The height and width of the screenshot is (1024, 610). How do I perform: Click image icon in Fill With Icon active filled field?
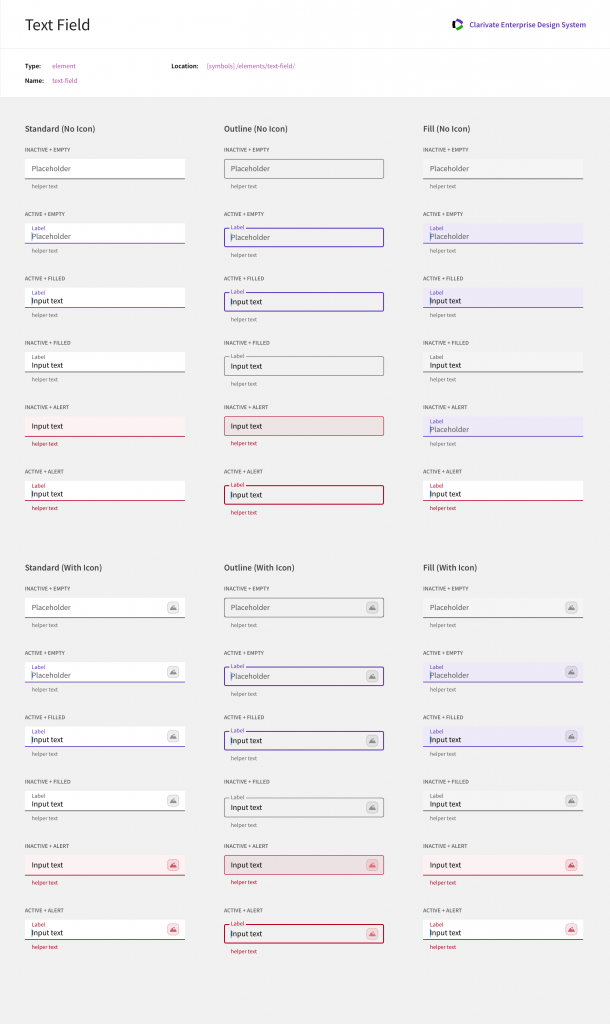(x=571, y=736)
